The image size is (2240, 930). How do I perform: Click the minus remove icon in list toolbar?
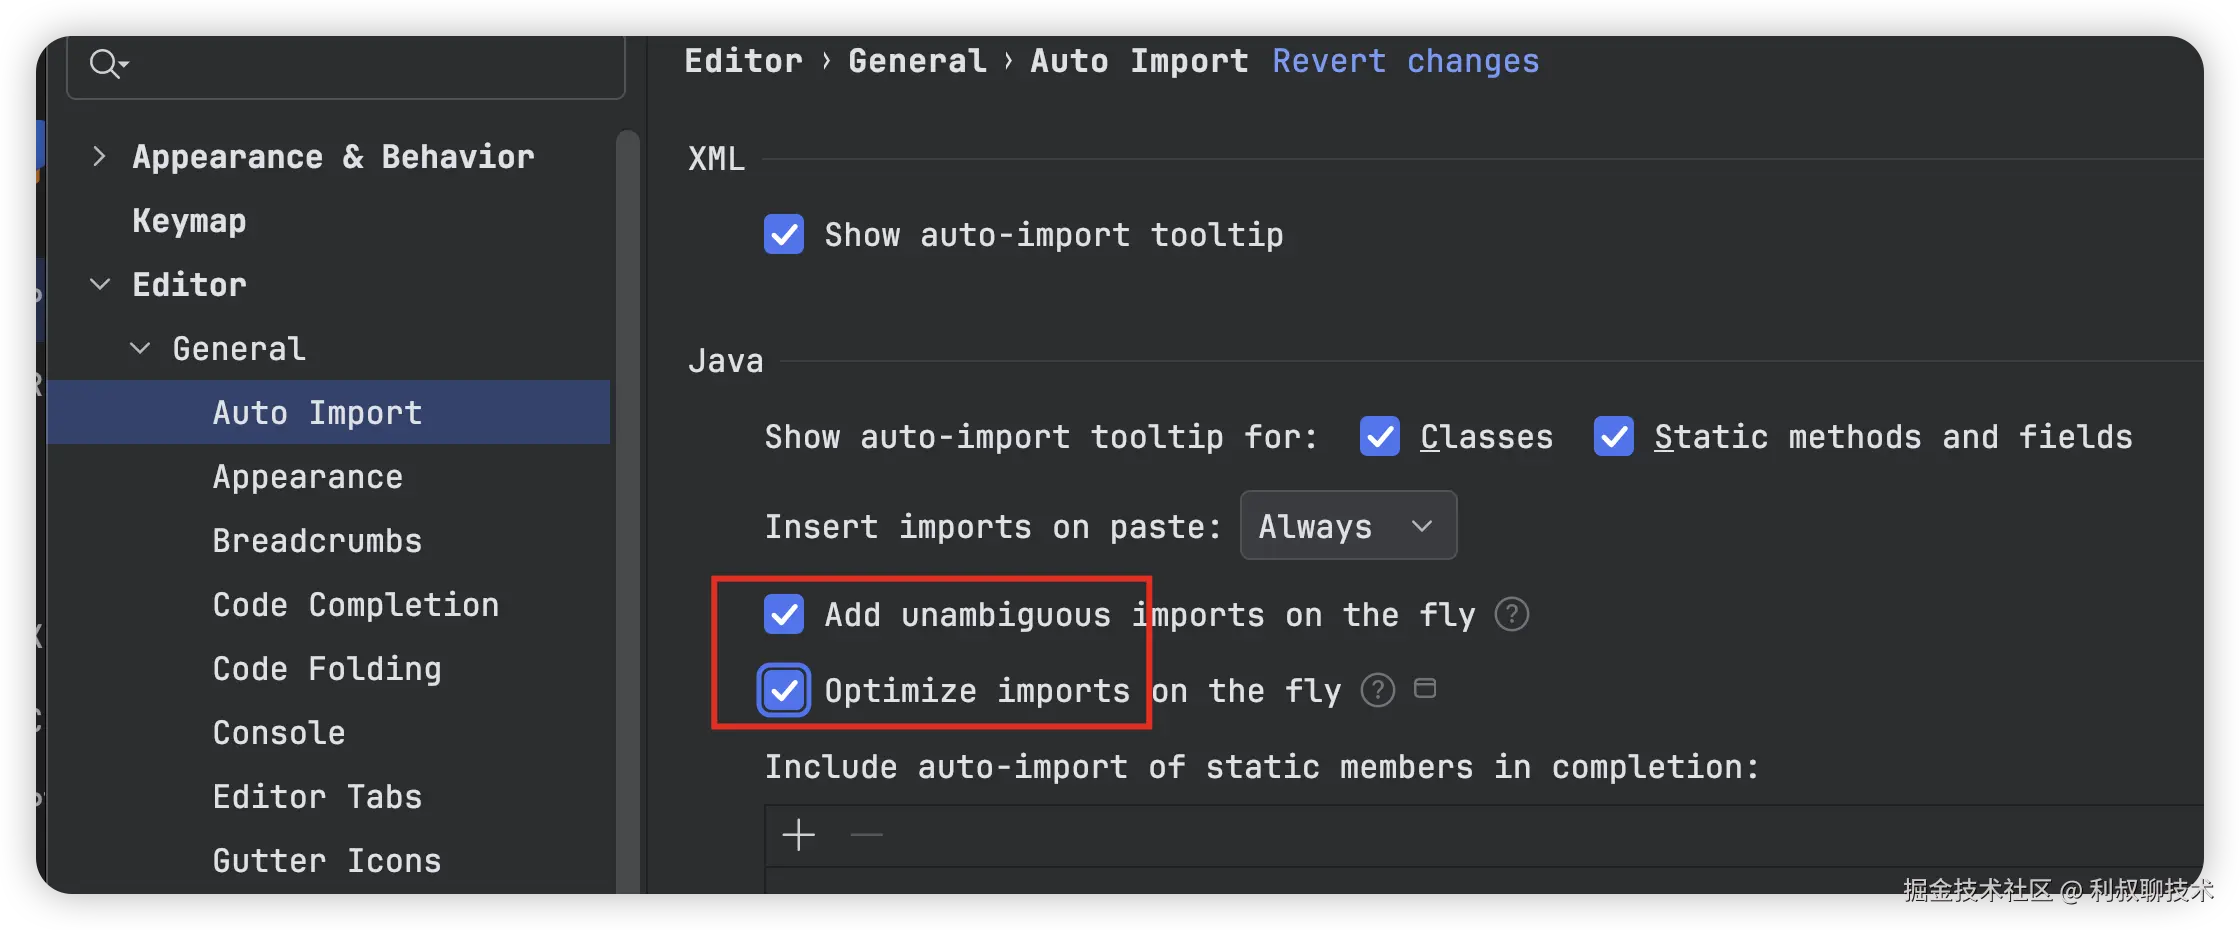(866, 834)
